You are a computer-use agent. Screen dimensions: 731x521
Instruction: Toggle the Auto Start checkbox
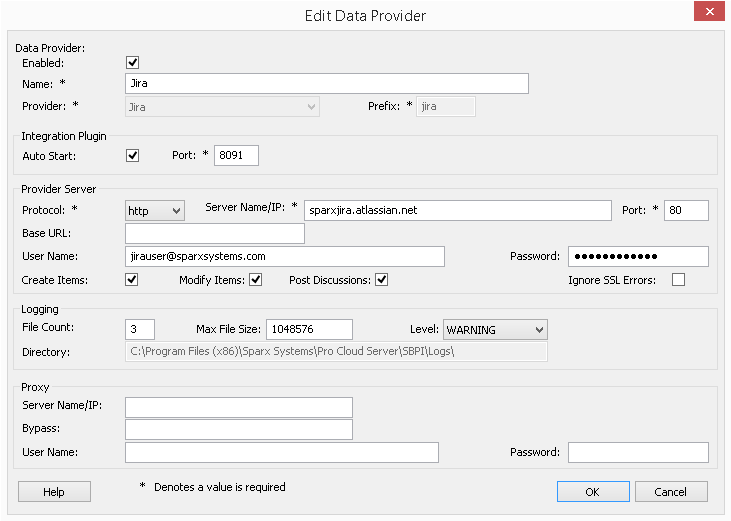pyautogui.click(x=132, y=155)
